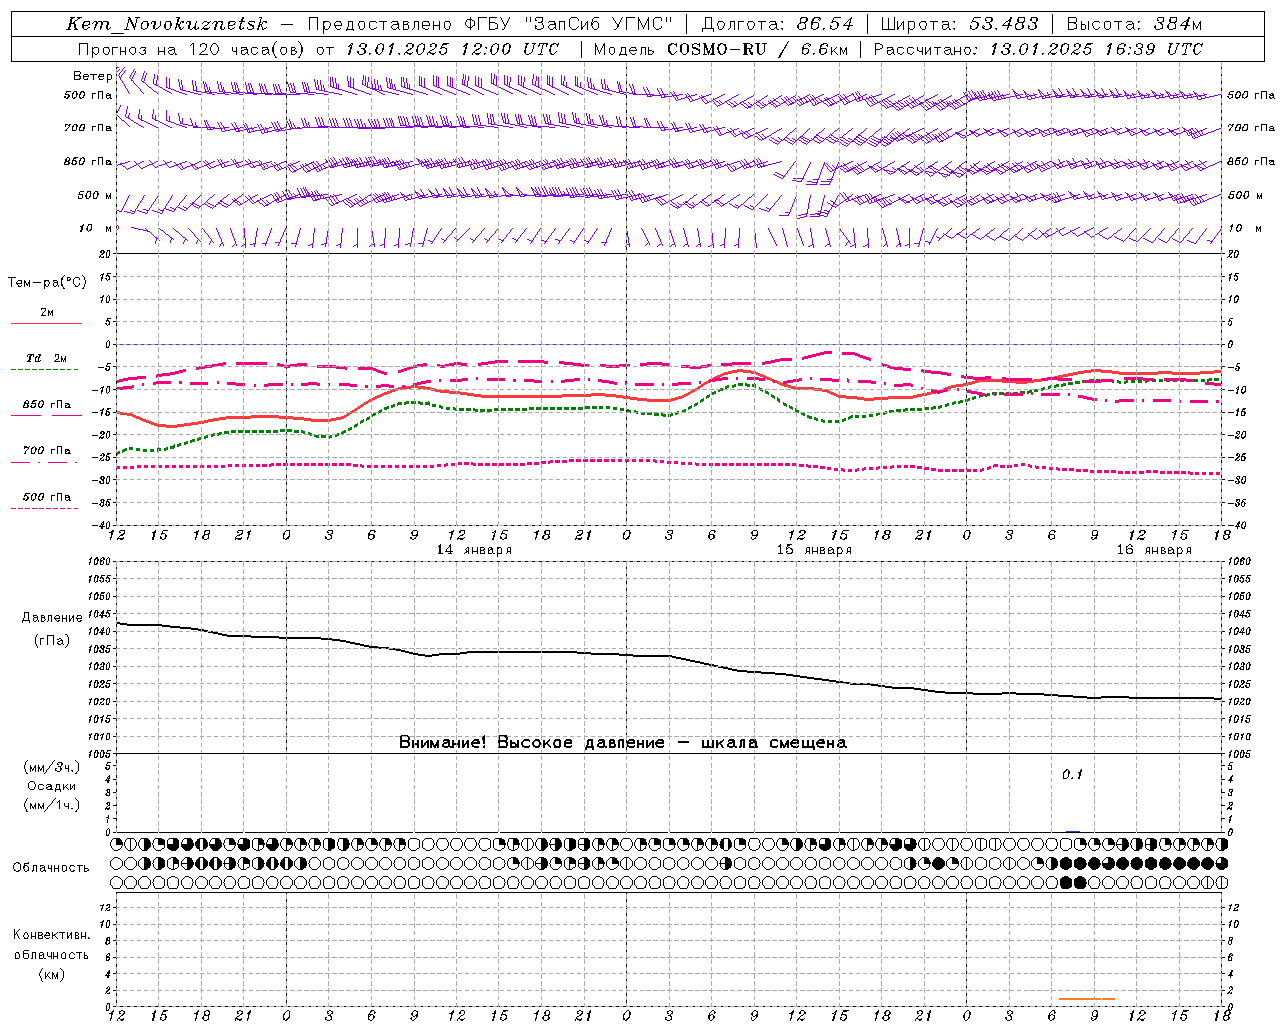Click the "15 января" date label
Screen dimensions: 1280x1024
click(x=814, y=550)
